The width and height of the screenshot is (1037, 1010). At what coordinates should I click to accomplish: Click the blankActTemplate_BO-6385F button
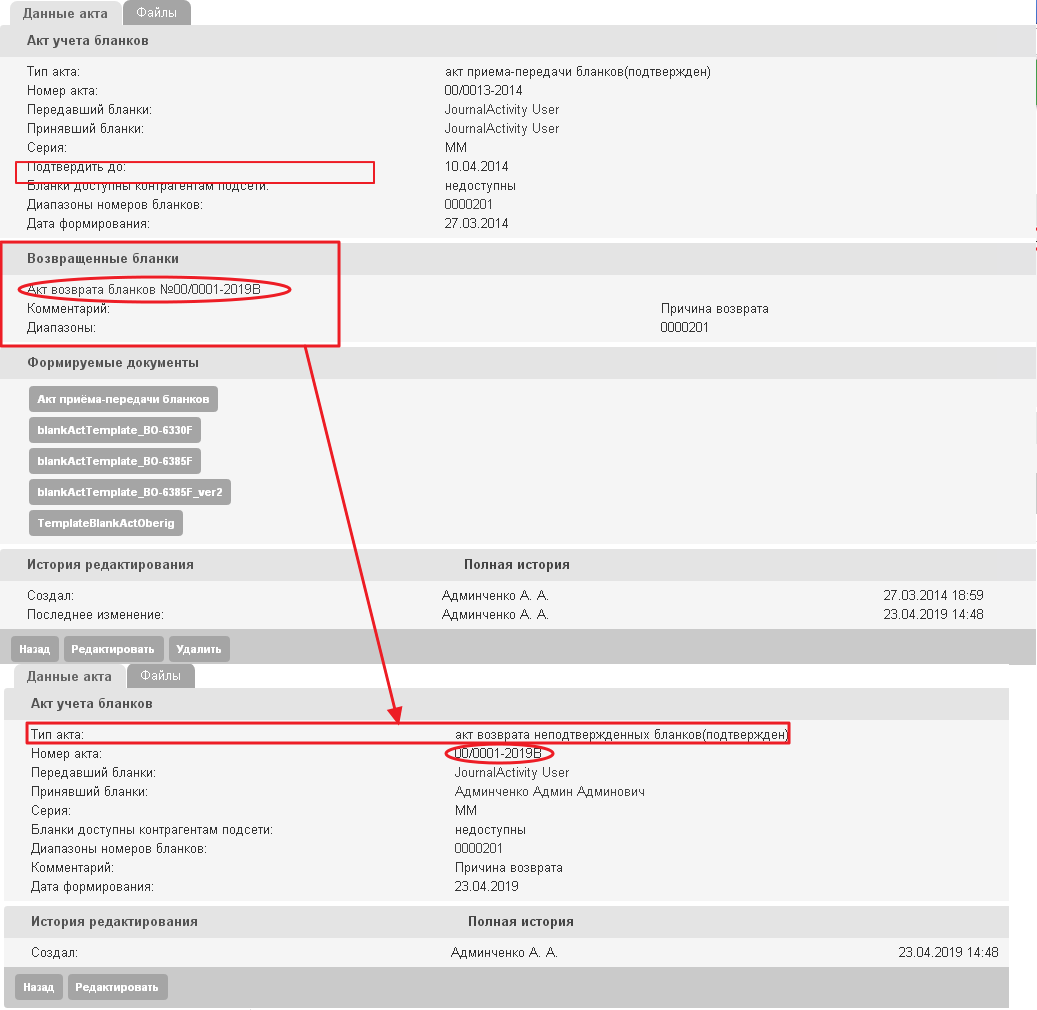(x=115, y=461)
